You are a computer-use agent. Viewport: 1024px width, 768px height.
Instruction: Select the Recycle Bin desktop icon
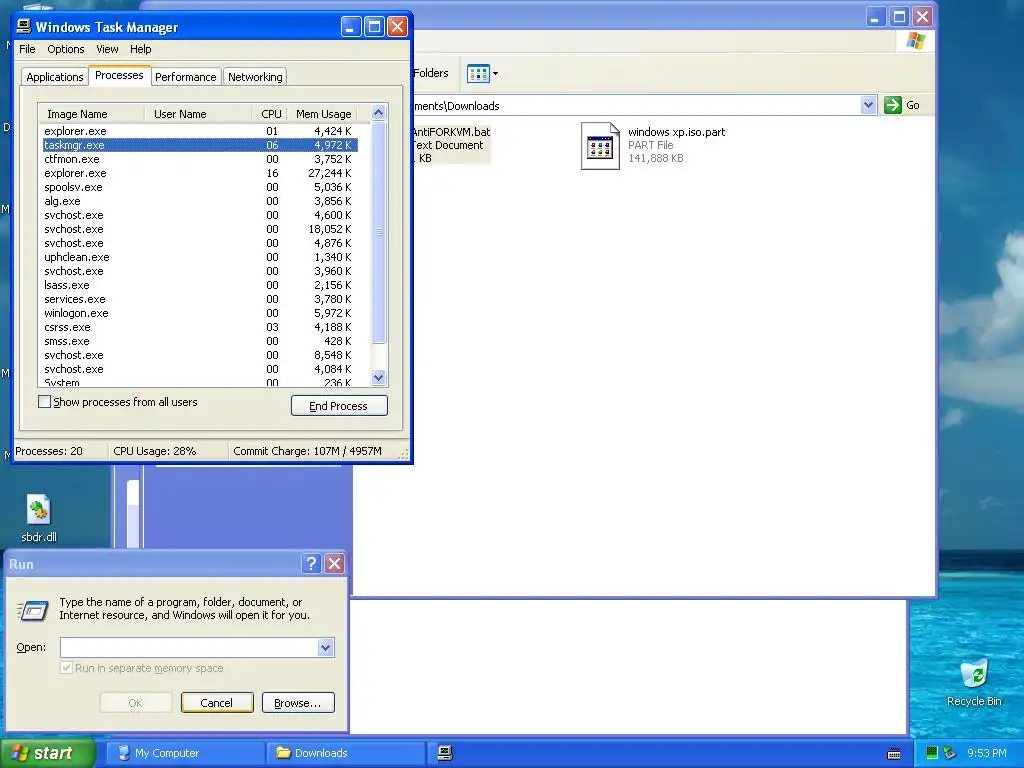[974, 675]
